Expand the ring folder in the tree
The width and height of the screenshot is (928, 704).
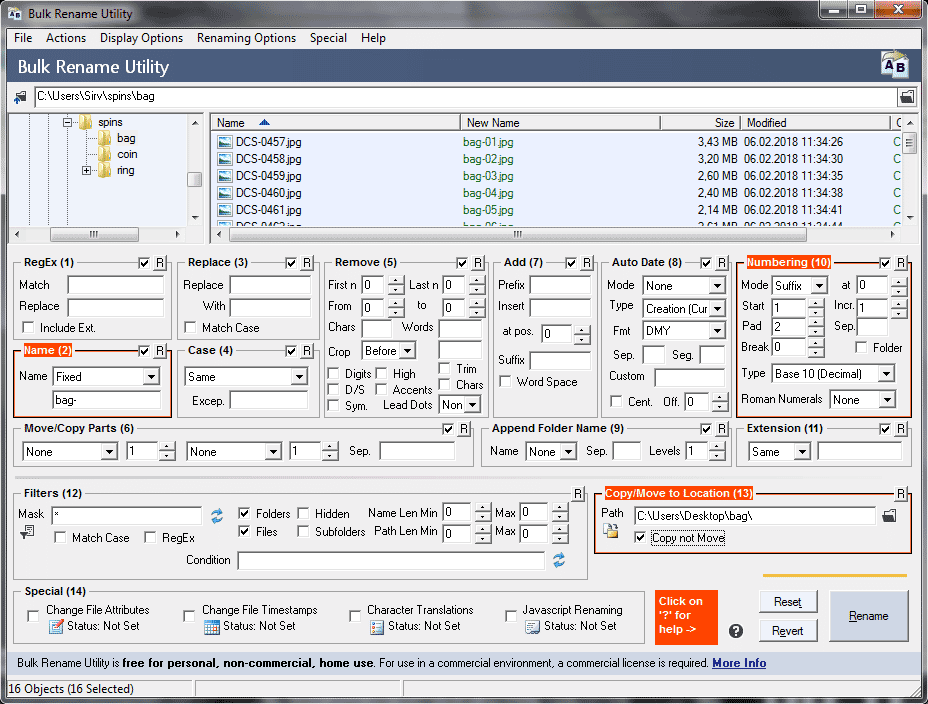[x=87, y=171]
